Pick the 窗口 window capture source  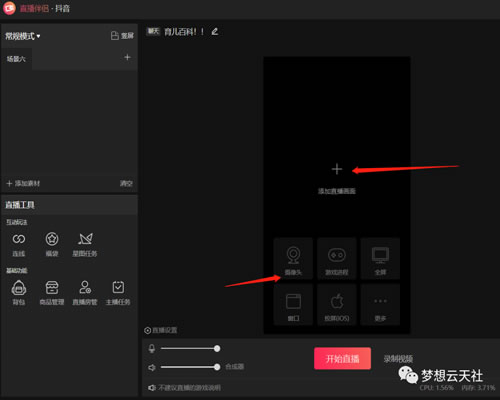coord(293,305)
